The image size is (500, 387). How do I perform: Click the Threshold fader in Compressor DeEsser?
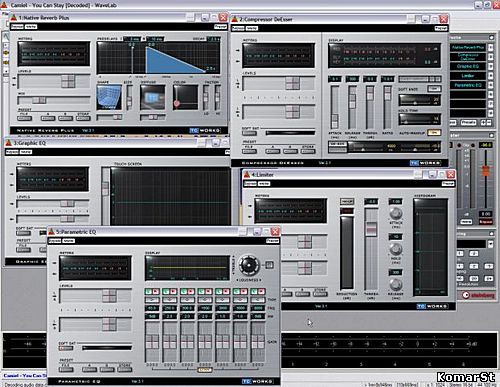pyautogui.click(x=369, y=107)
